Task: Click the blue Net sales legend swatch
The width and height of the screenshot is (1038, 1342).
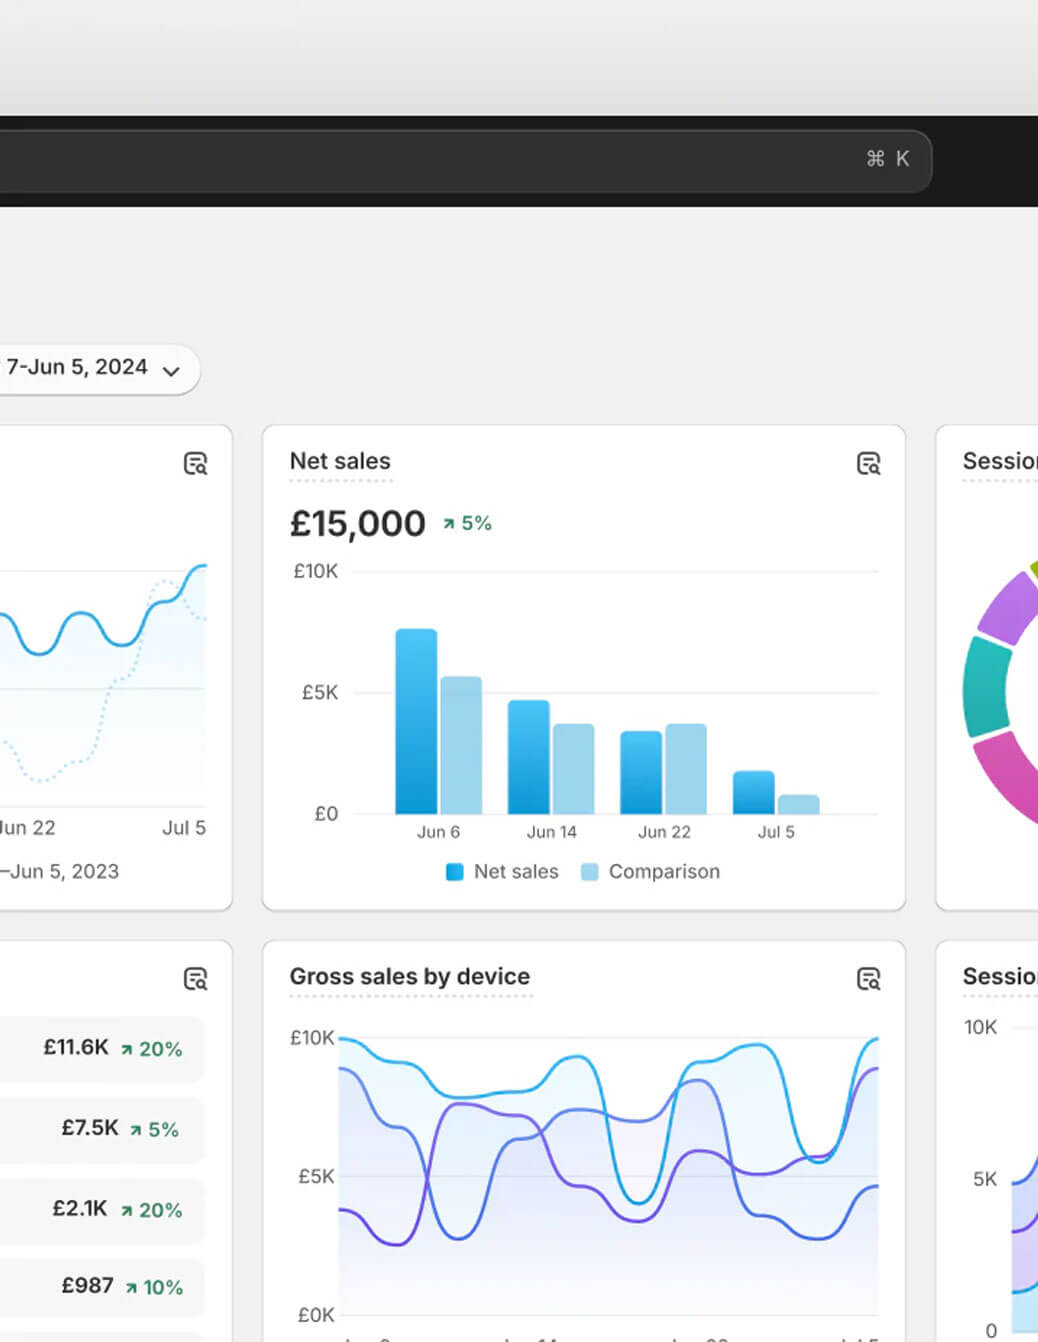Action: [x=454, y=871]
